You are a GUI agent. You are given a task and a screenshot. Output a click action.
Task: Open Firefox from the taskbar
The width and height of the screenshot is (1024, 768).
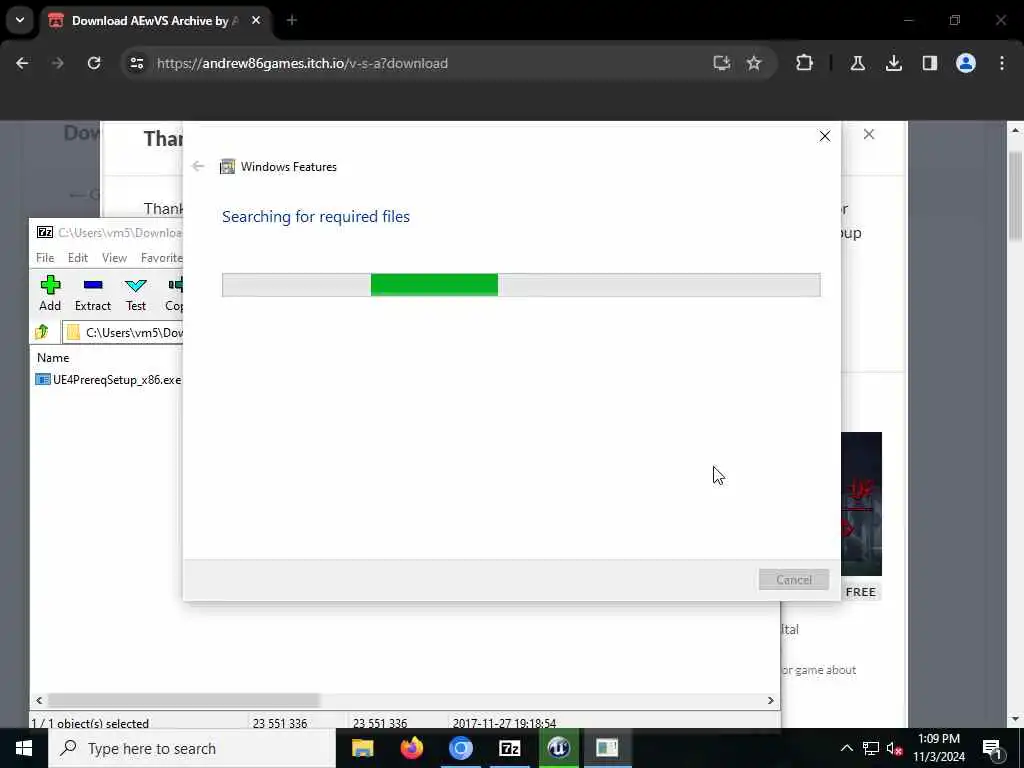point(411,748)
